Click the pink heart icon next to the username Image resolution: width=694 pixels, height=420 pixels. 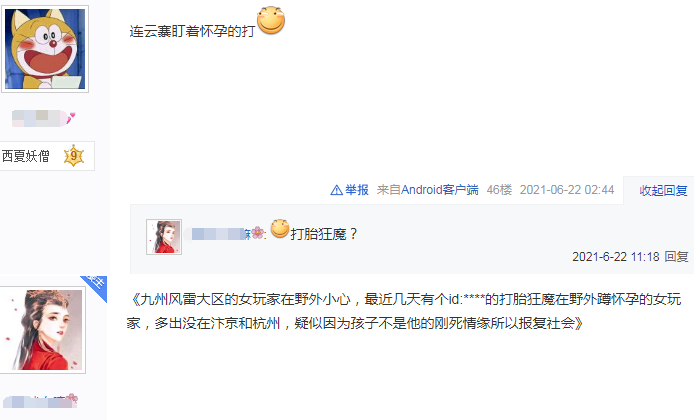(71, 118)
